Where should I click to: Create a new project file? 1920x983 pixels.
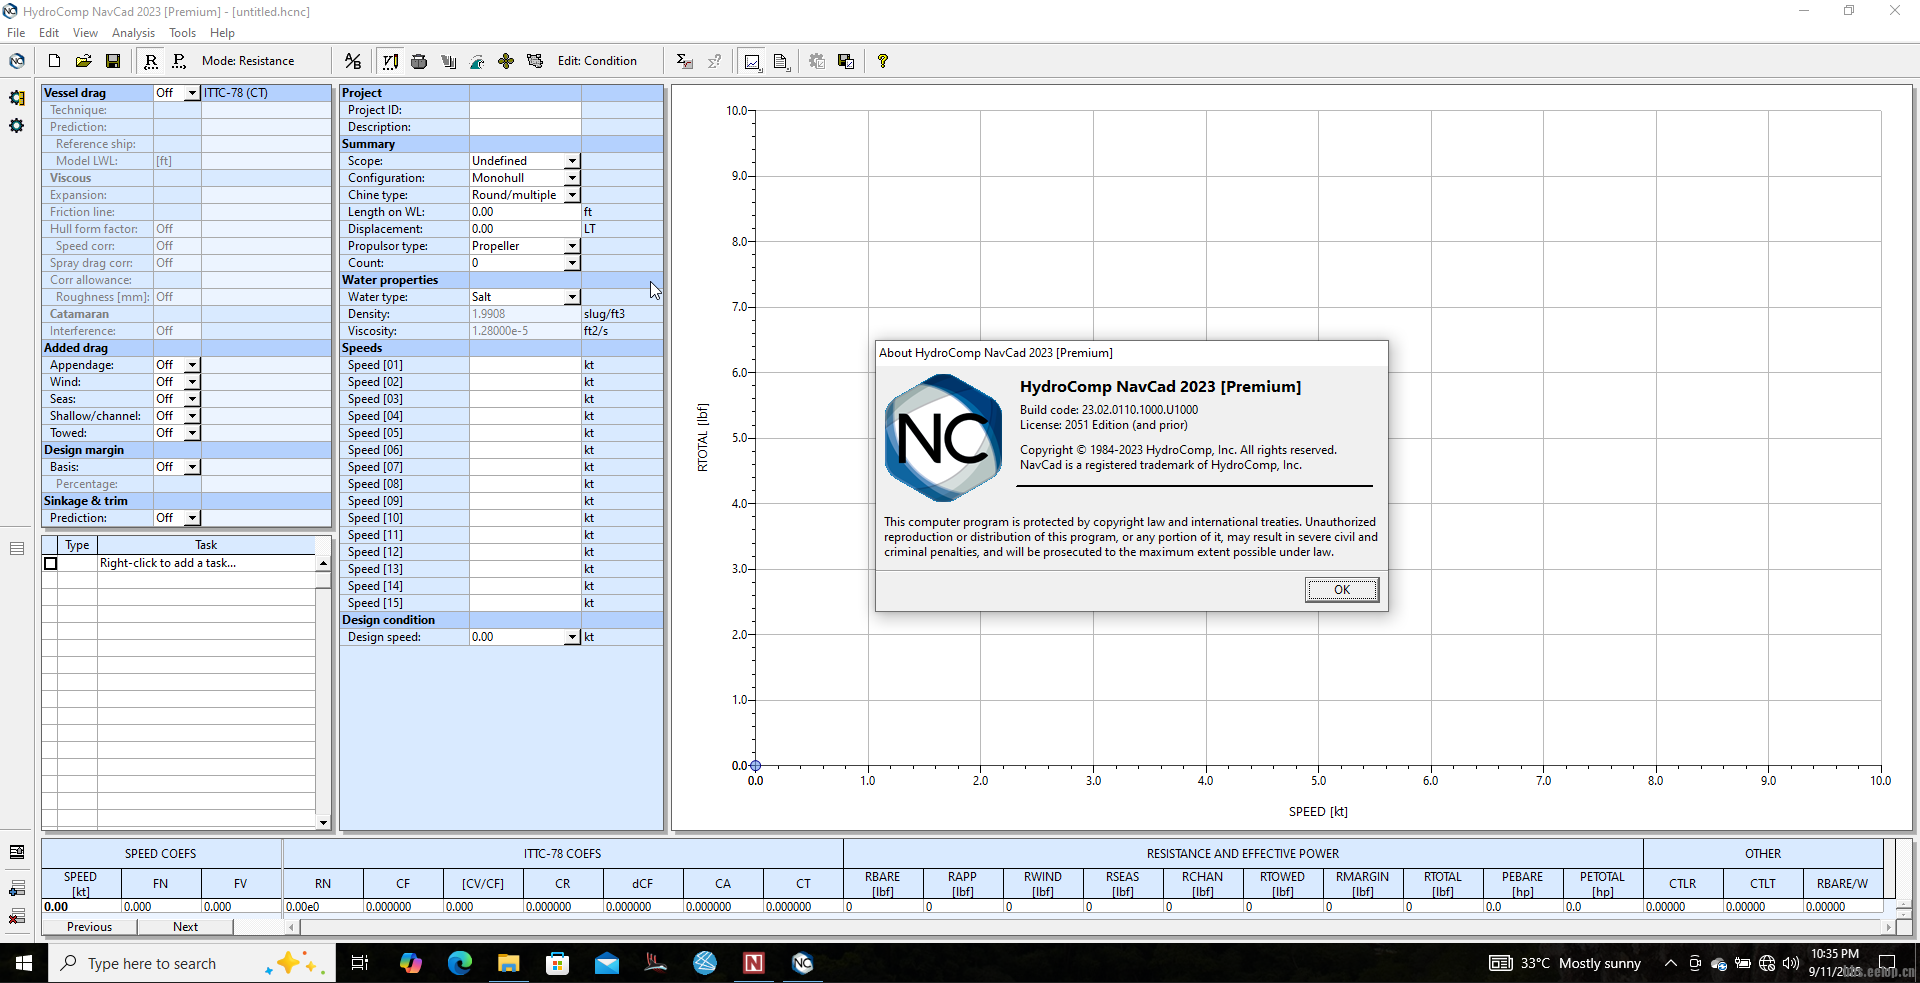tap(55, 61)
